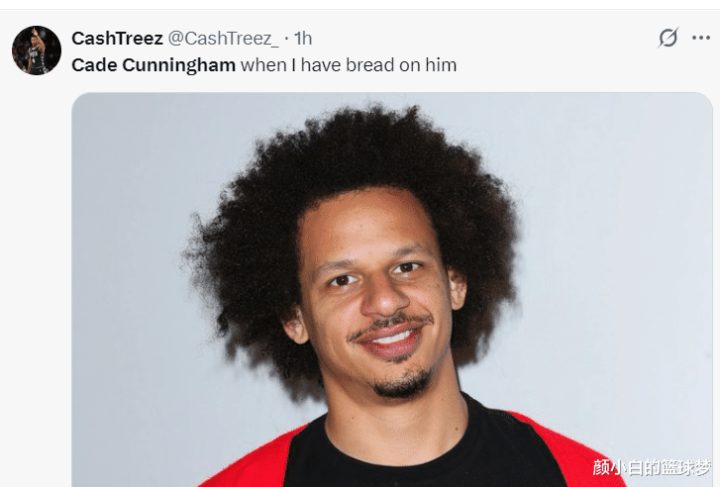
Task: Click the CashTreez display name
Action: [x=117, y=38]
